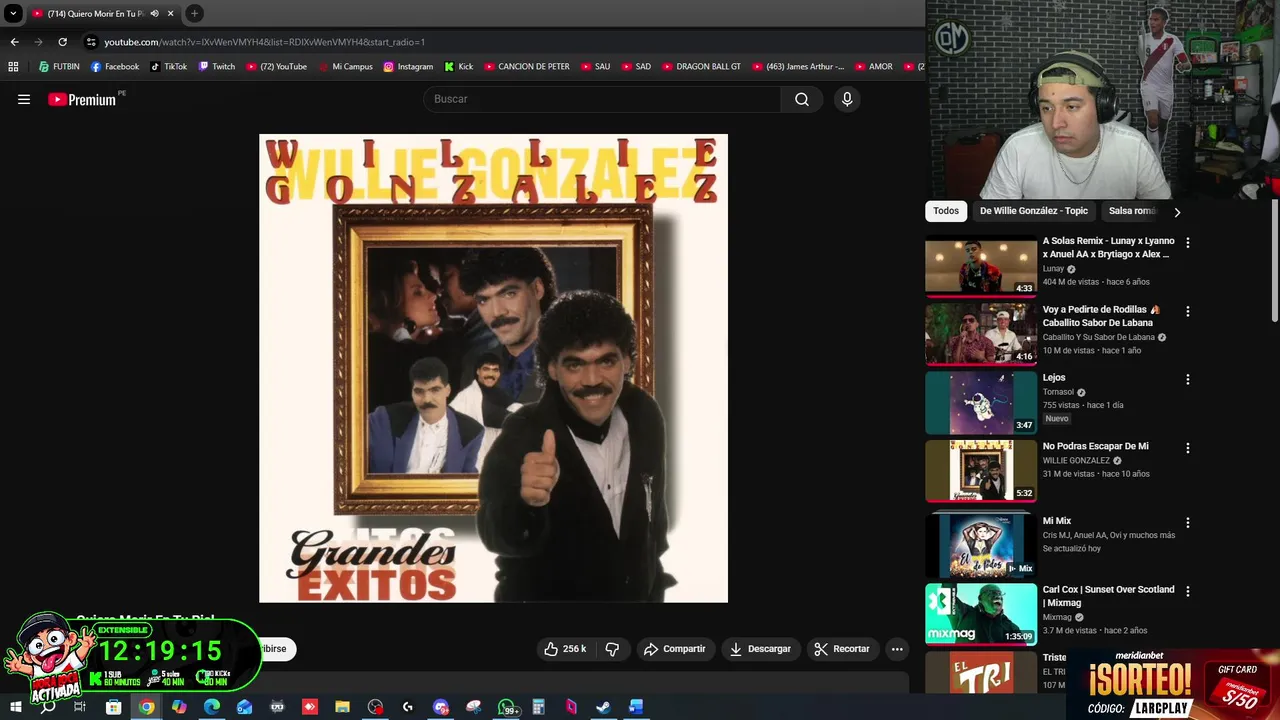Open A Solas Remix video thumbnail
Screen dimensions: 1280x720
pos(981,266)
